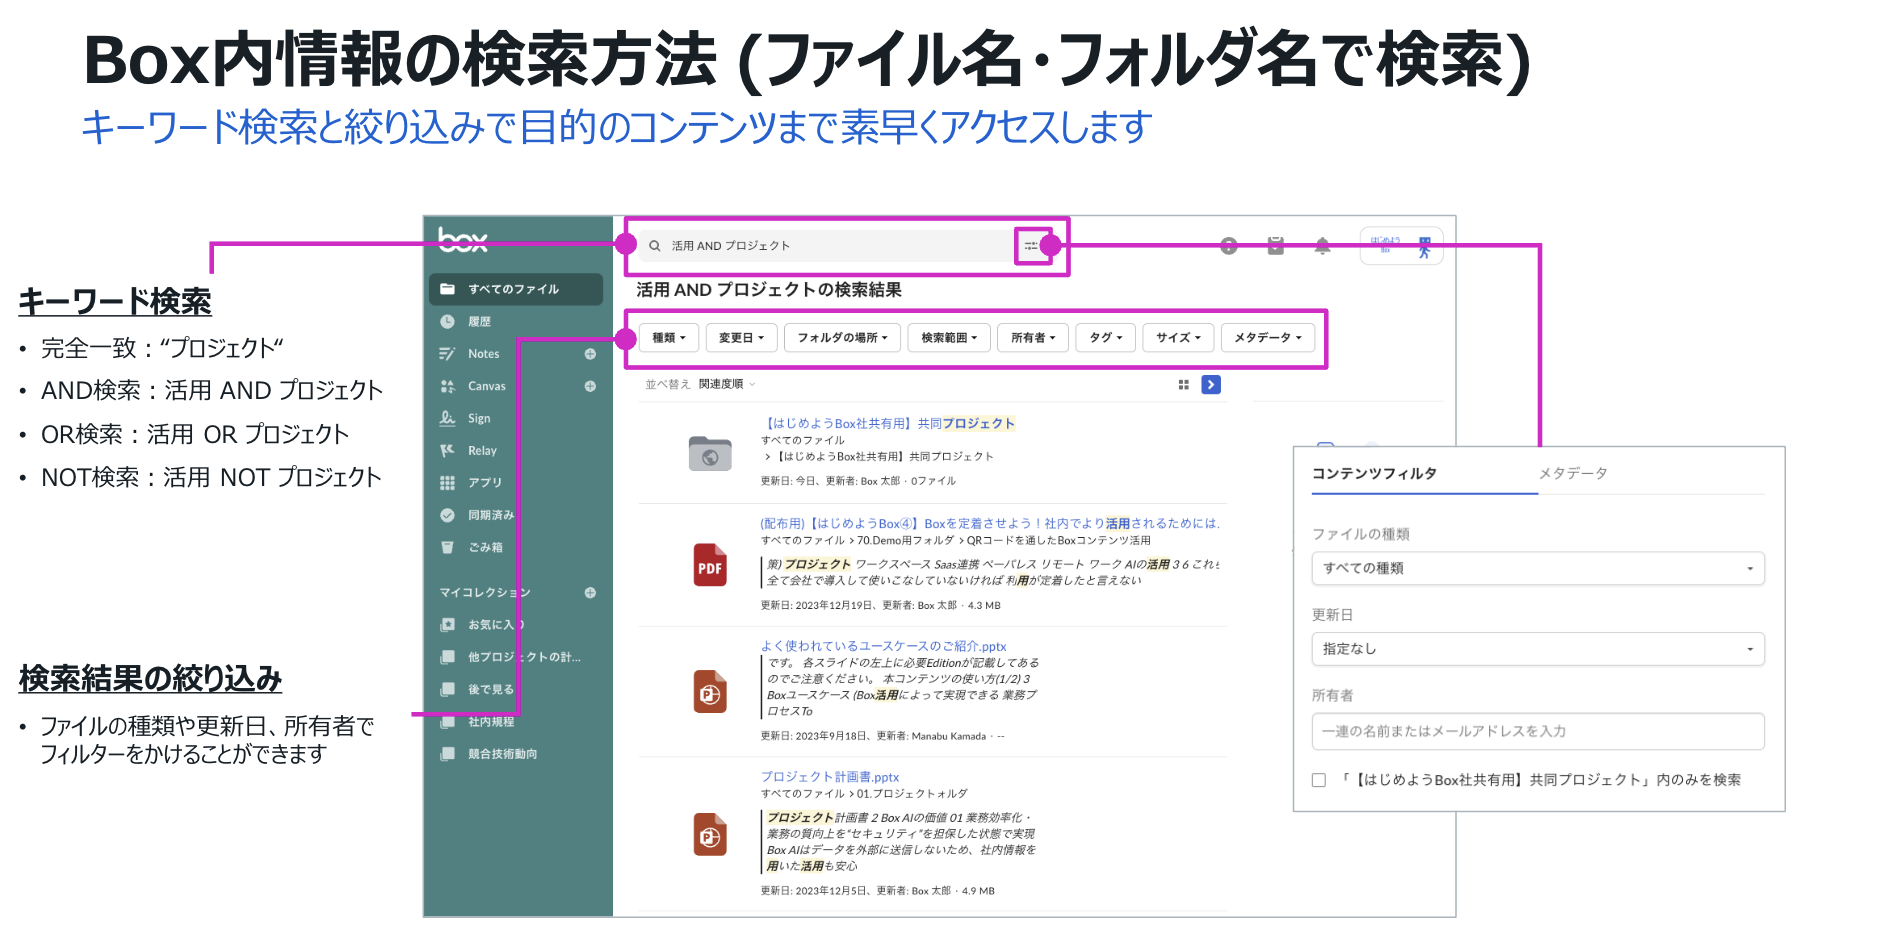Open the Relay flag icon in sidebar

[447, 451]
